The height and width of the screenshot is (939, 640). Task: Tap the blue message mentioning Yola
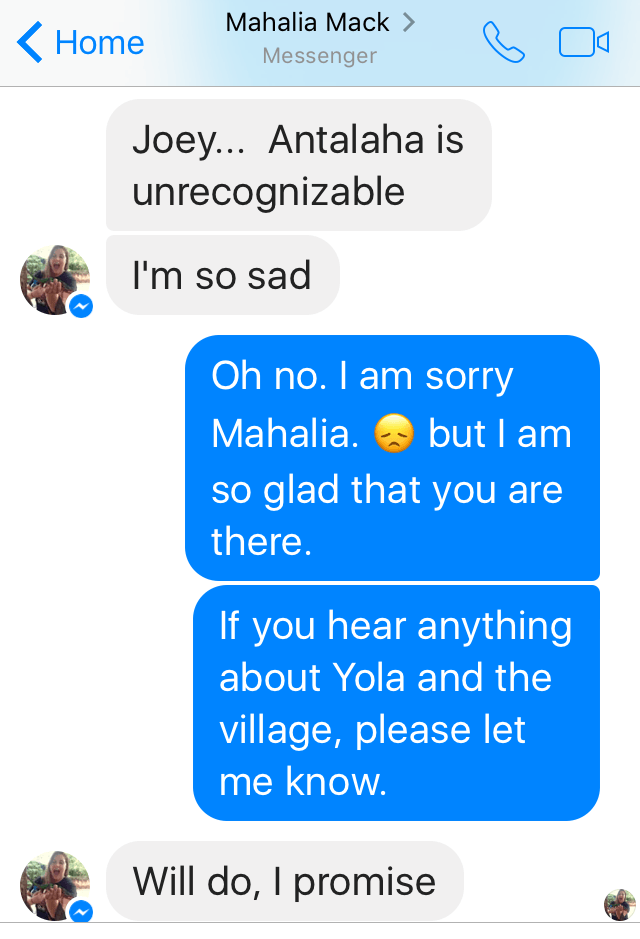[394, 703]
